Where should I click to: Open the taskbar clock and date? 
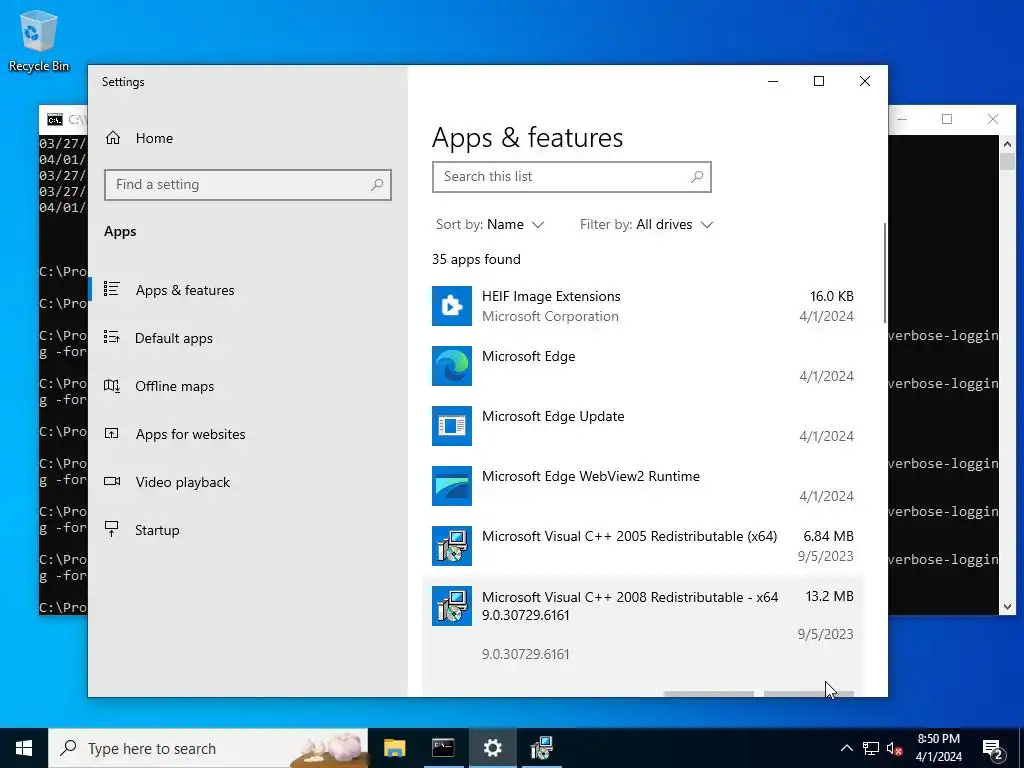coord(938,748)
